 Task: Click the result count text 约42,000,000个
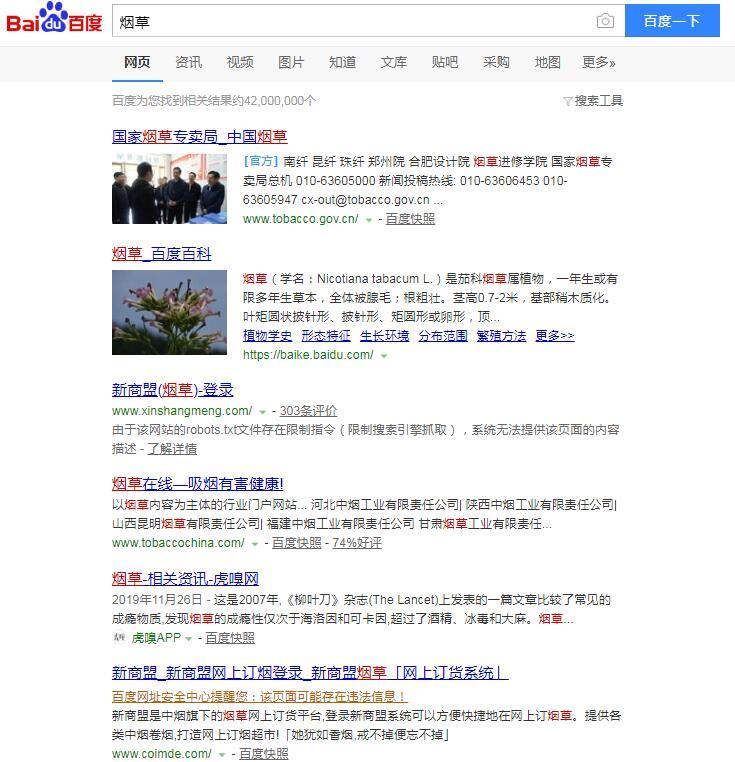[274, 101]
